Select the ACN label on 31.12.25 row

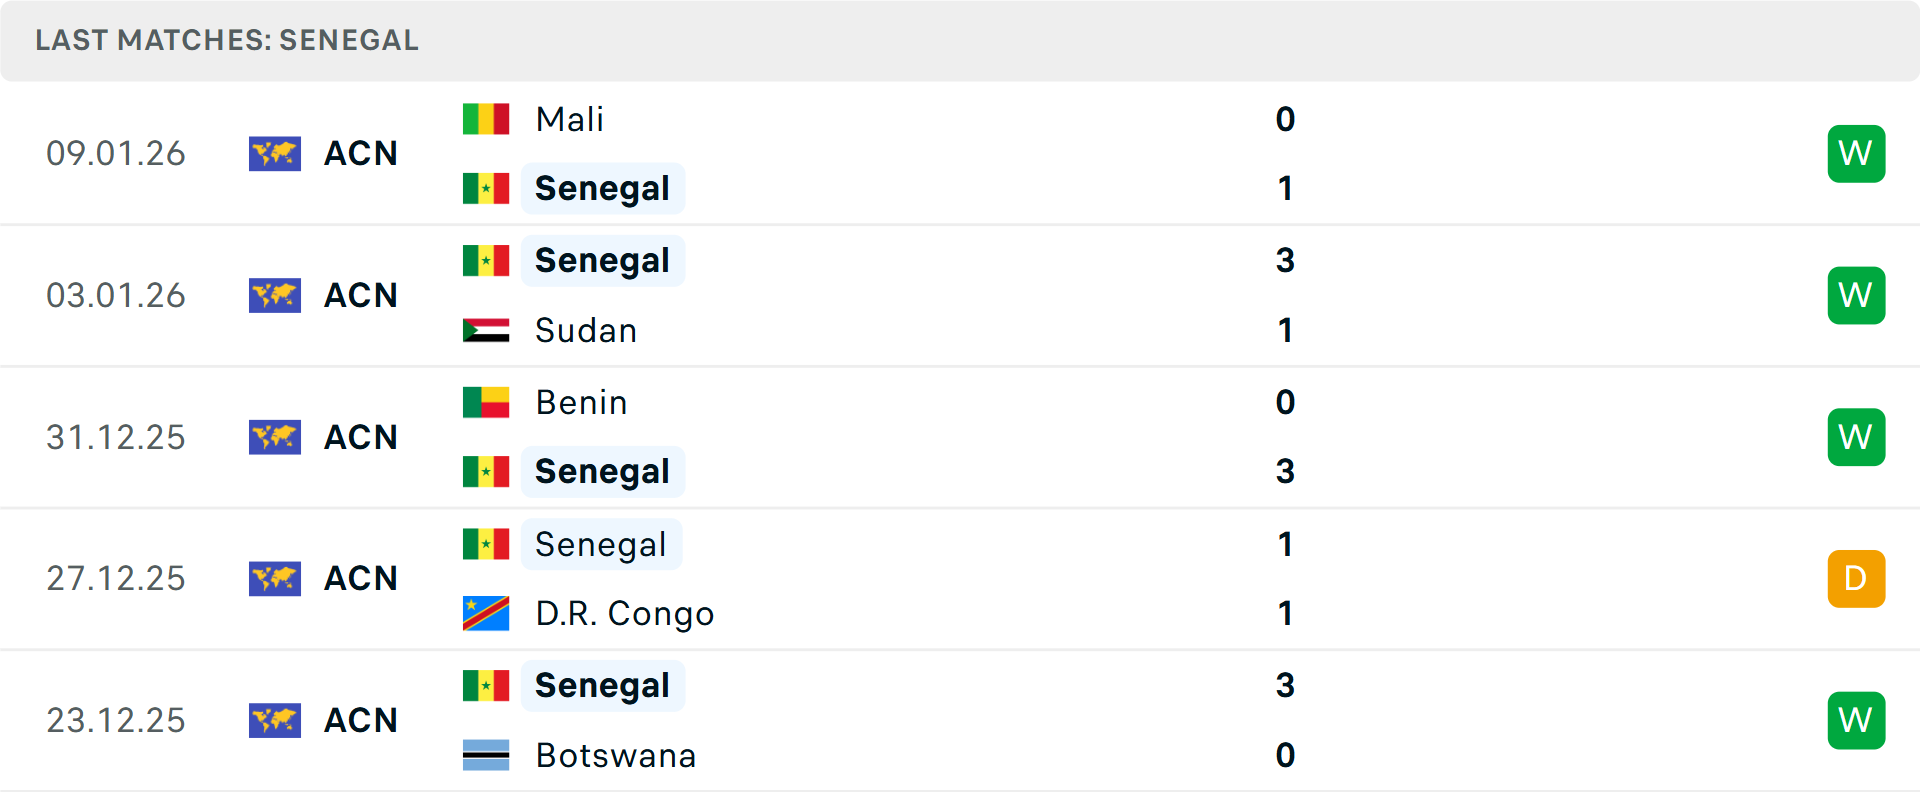coord(360,437)
